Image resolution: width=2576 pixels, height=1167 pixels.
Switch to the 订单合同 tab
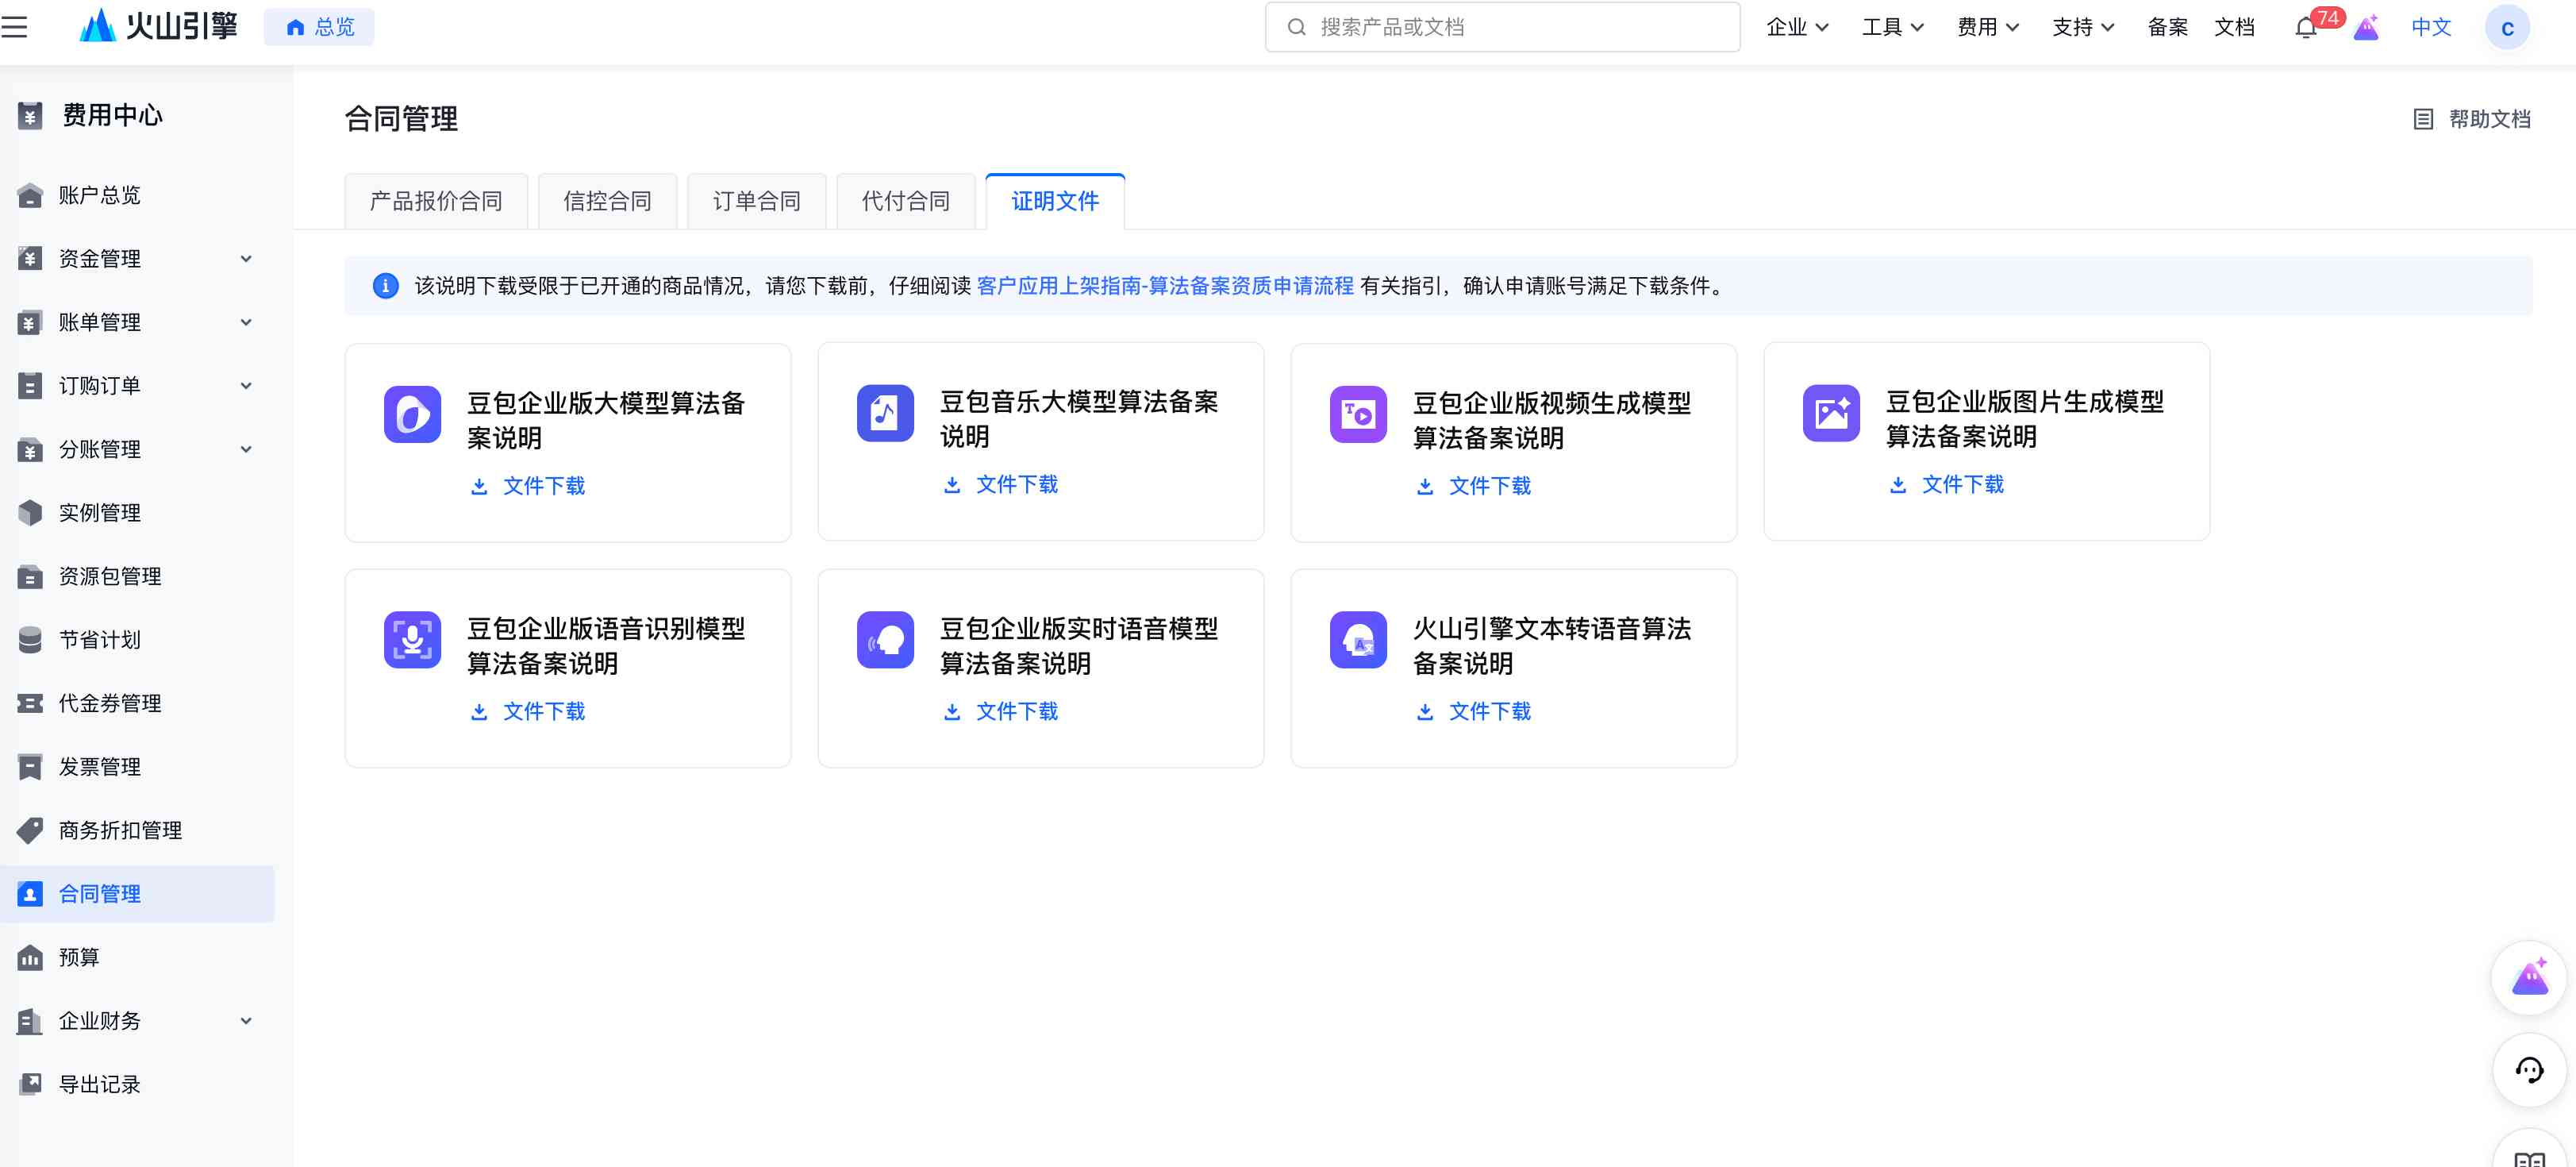(x=757, y=201)
